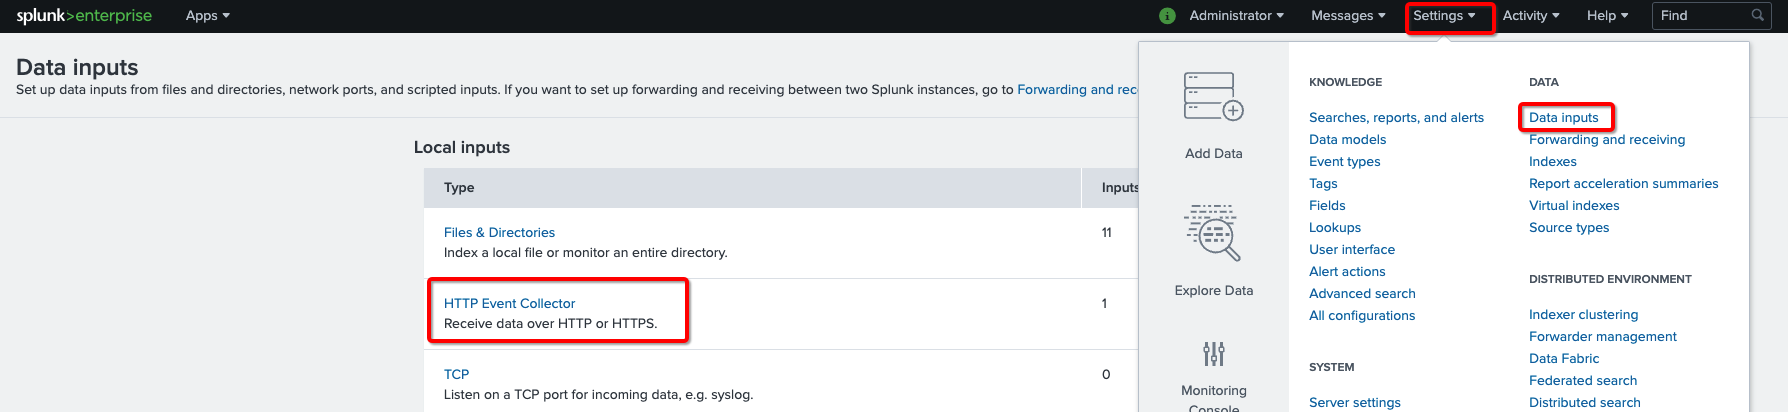Click the Add Data icon

click(x=1213, y=97)
